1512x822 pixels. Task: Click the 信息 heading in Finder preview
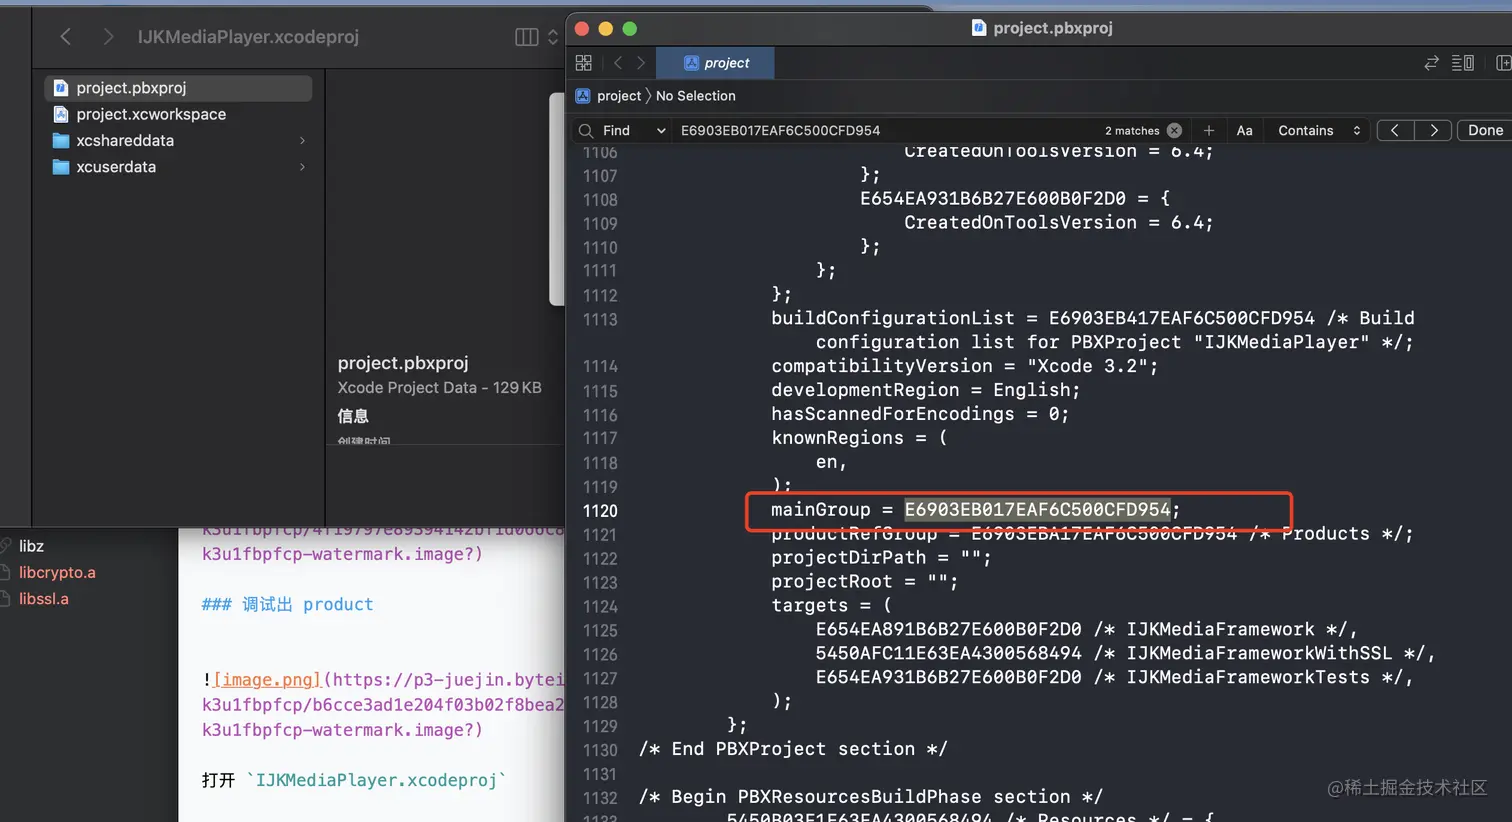point(353,416)
